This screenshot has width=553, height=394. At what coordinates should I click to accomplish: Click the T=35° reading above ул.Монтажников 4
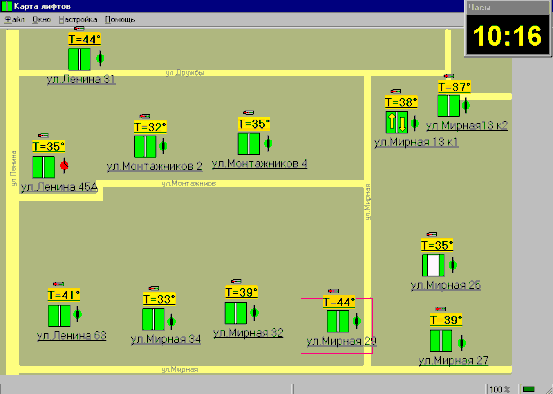[x=254, y=124]
